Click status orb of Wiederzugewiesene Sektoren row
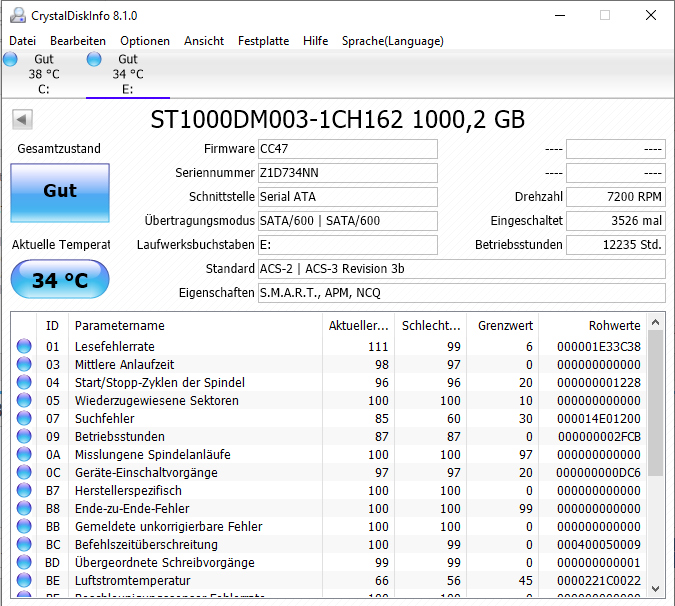This screenshot has height=606, width=675. (24, 401)
